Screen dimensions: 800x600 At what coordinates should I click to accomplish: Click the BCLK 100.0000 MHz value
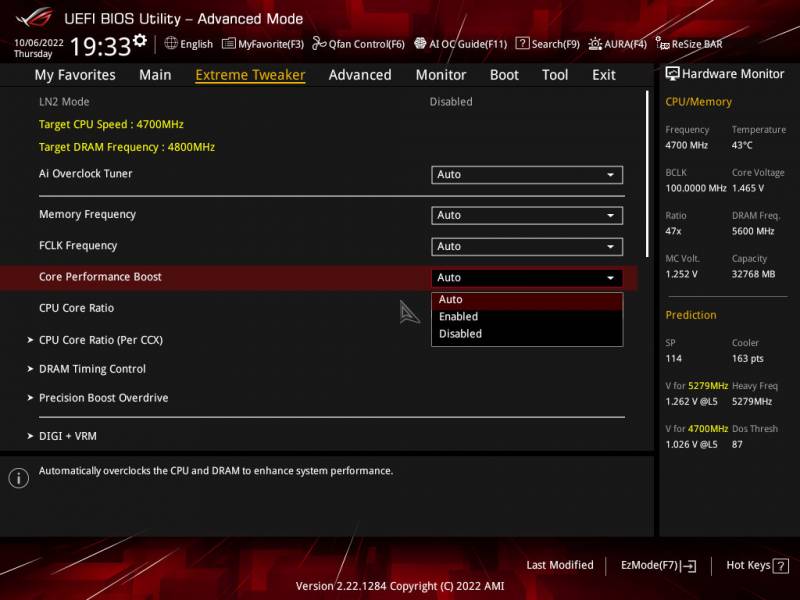coord(695,188)
